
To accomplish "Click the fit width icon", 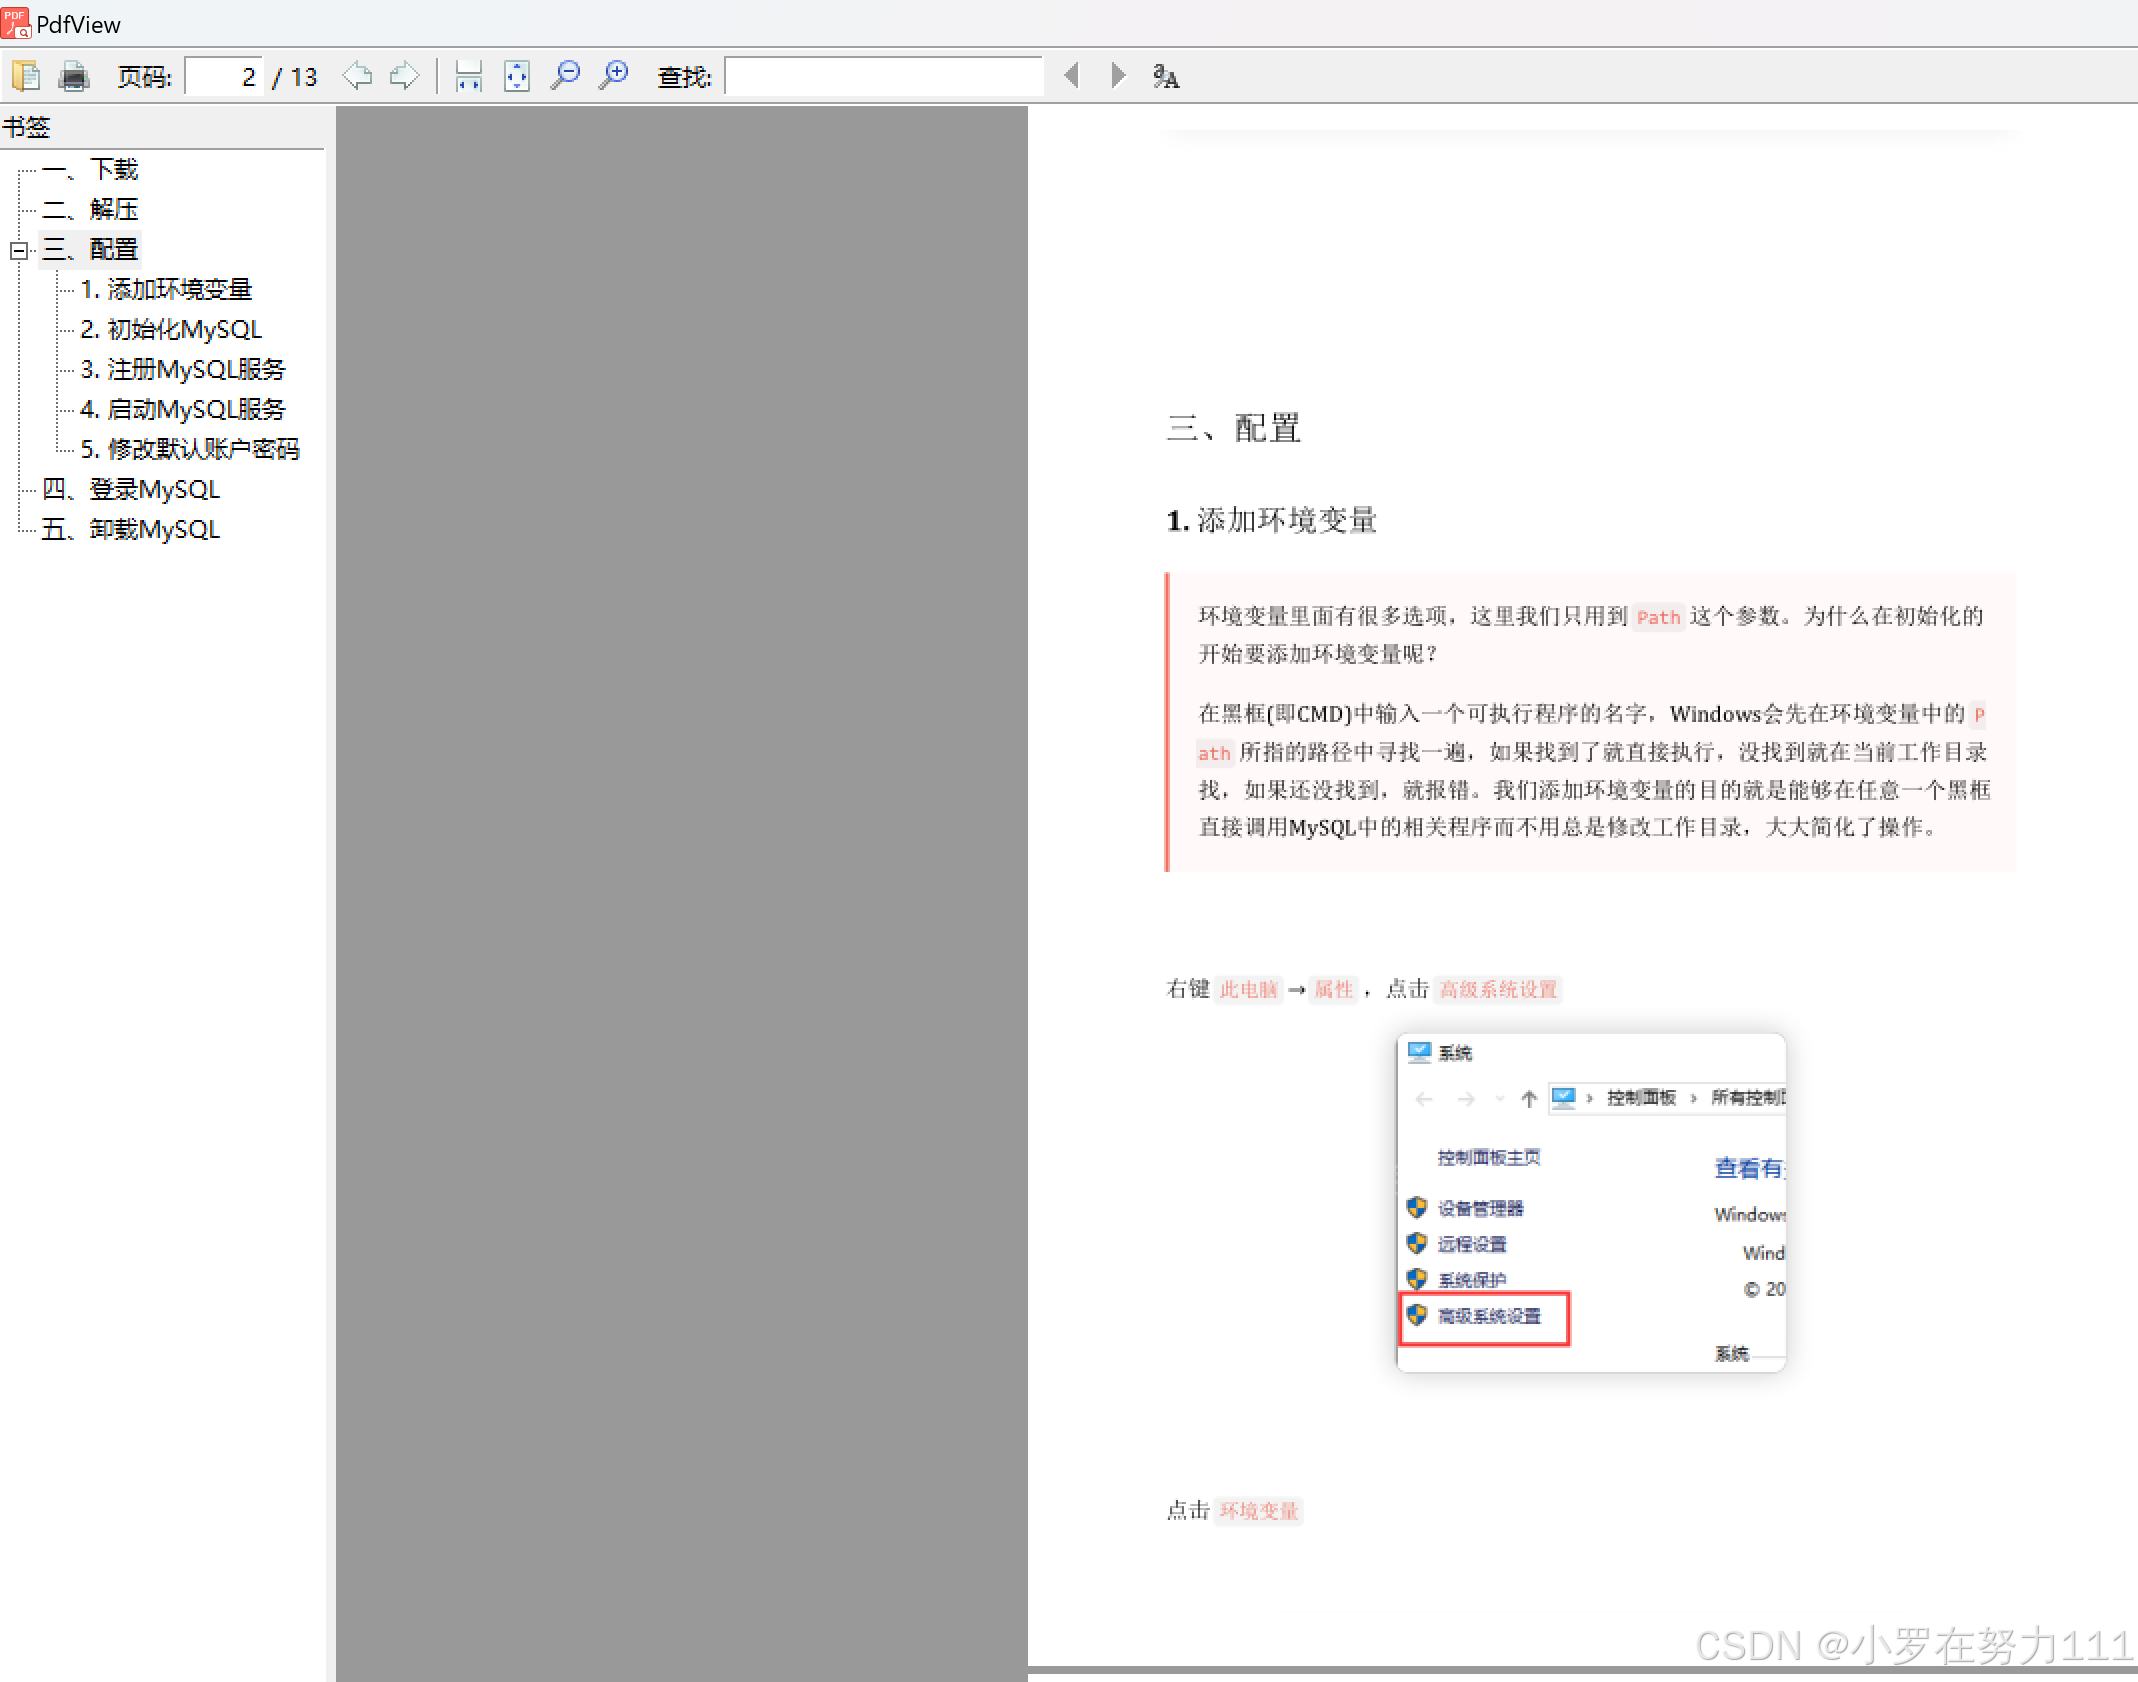I will point(468,76).
